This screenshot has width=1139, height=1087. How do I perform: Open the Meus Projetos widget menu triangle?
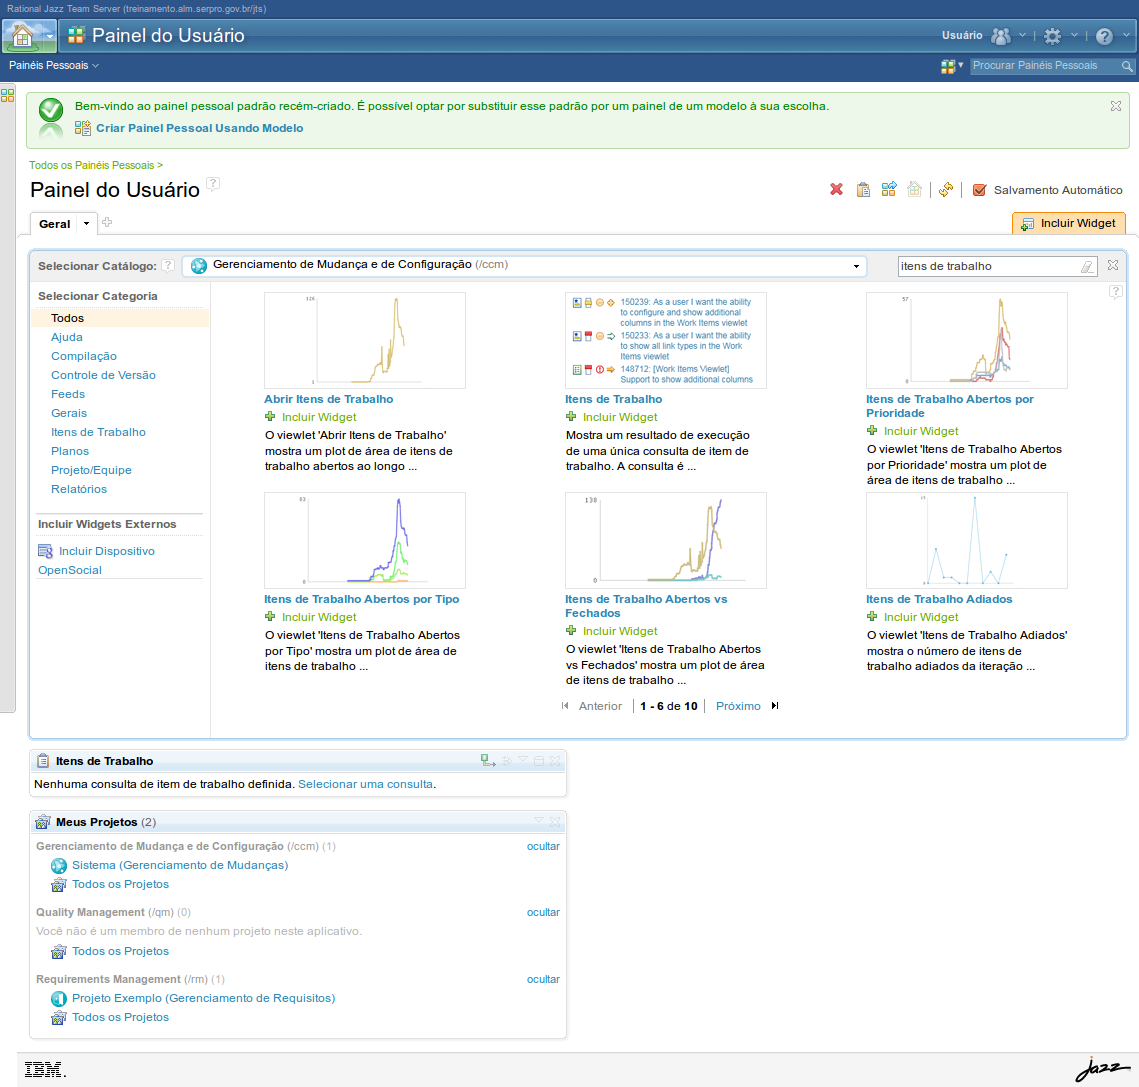(x=539, y=820)
